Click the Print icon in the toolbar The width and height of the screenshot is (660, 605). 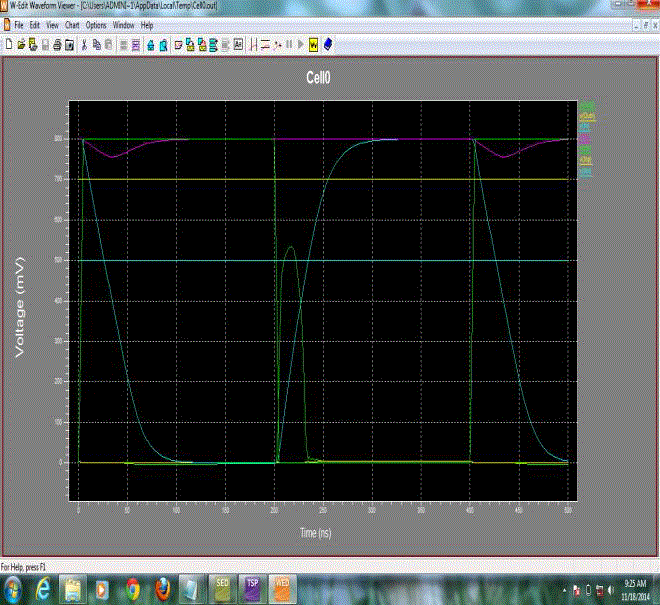pos(58,44)
